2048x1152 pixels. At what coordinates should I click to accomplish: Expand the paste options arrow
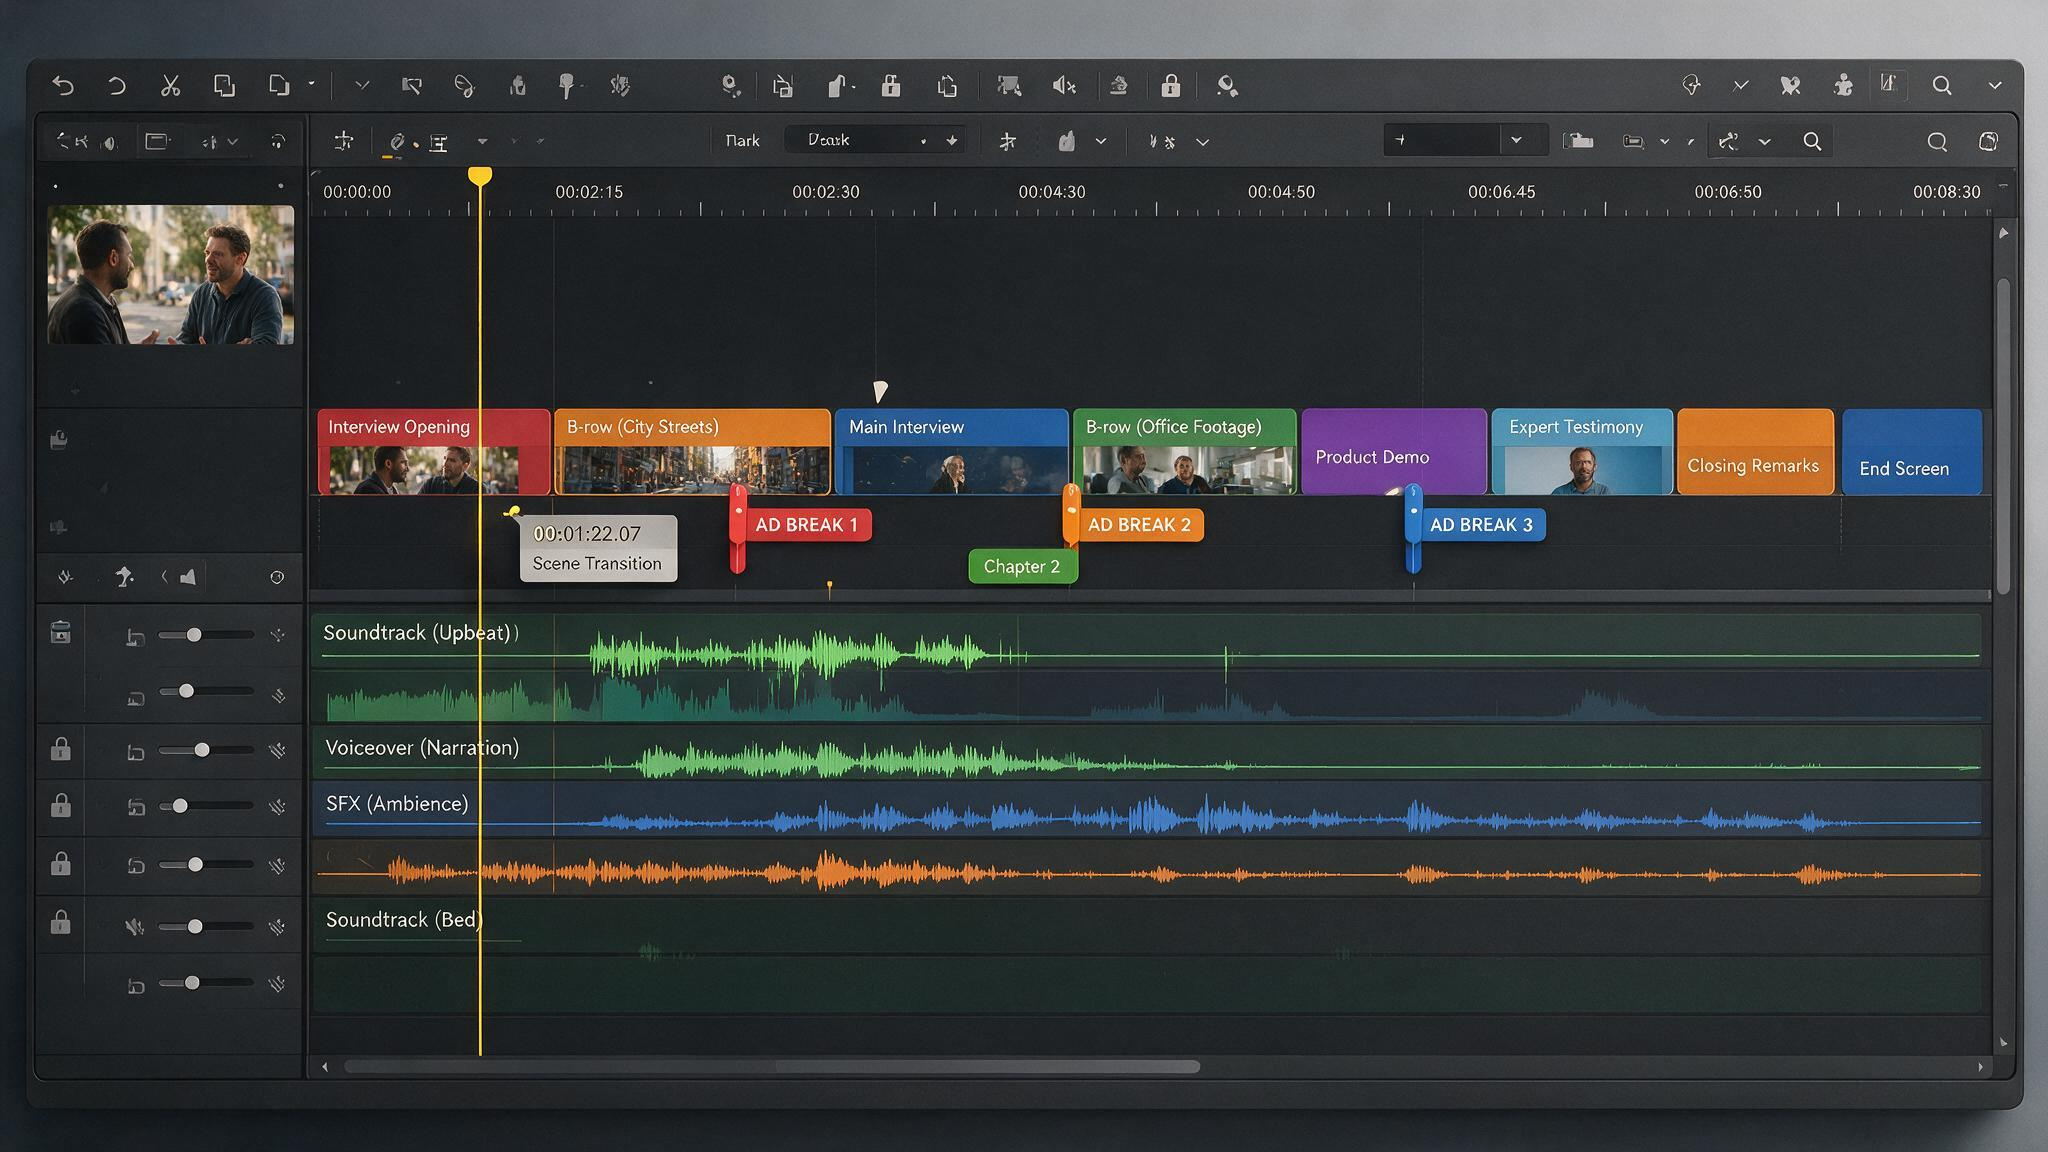[311, 84]
